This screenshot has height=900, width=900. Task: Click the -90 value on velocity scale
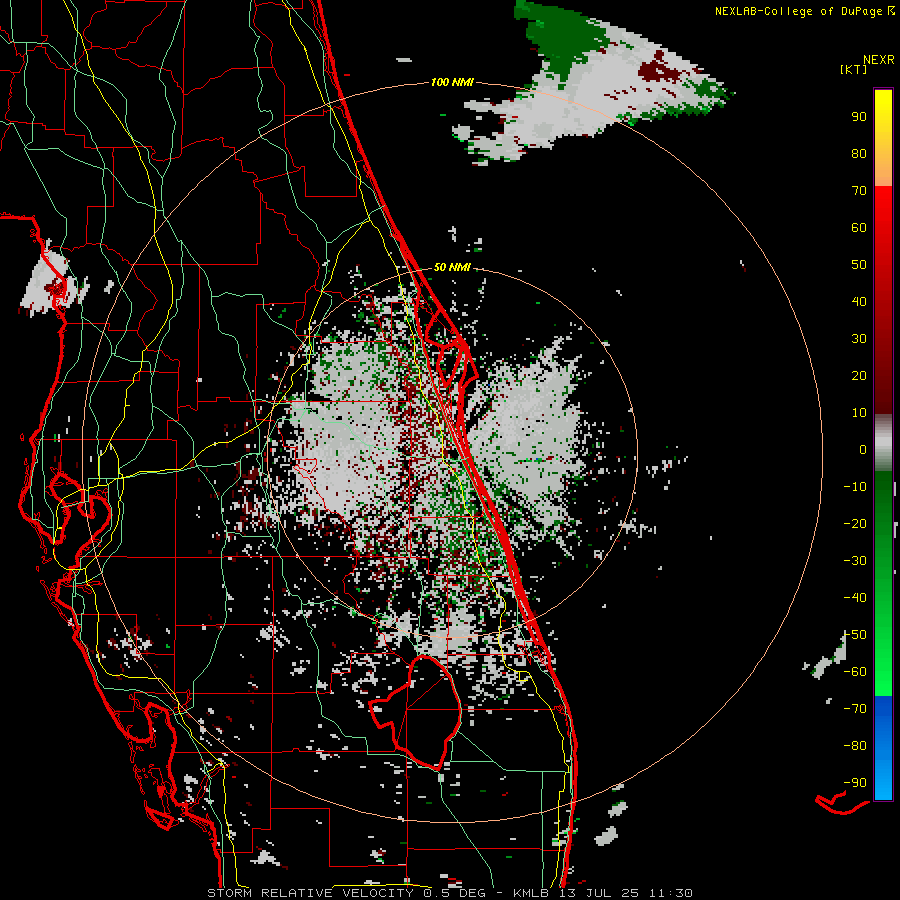(x=855, y=783)
